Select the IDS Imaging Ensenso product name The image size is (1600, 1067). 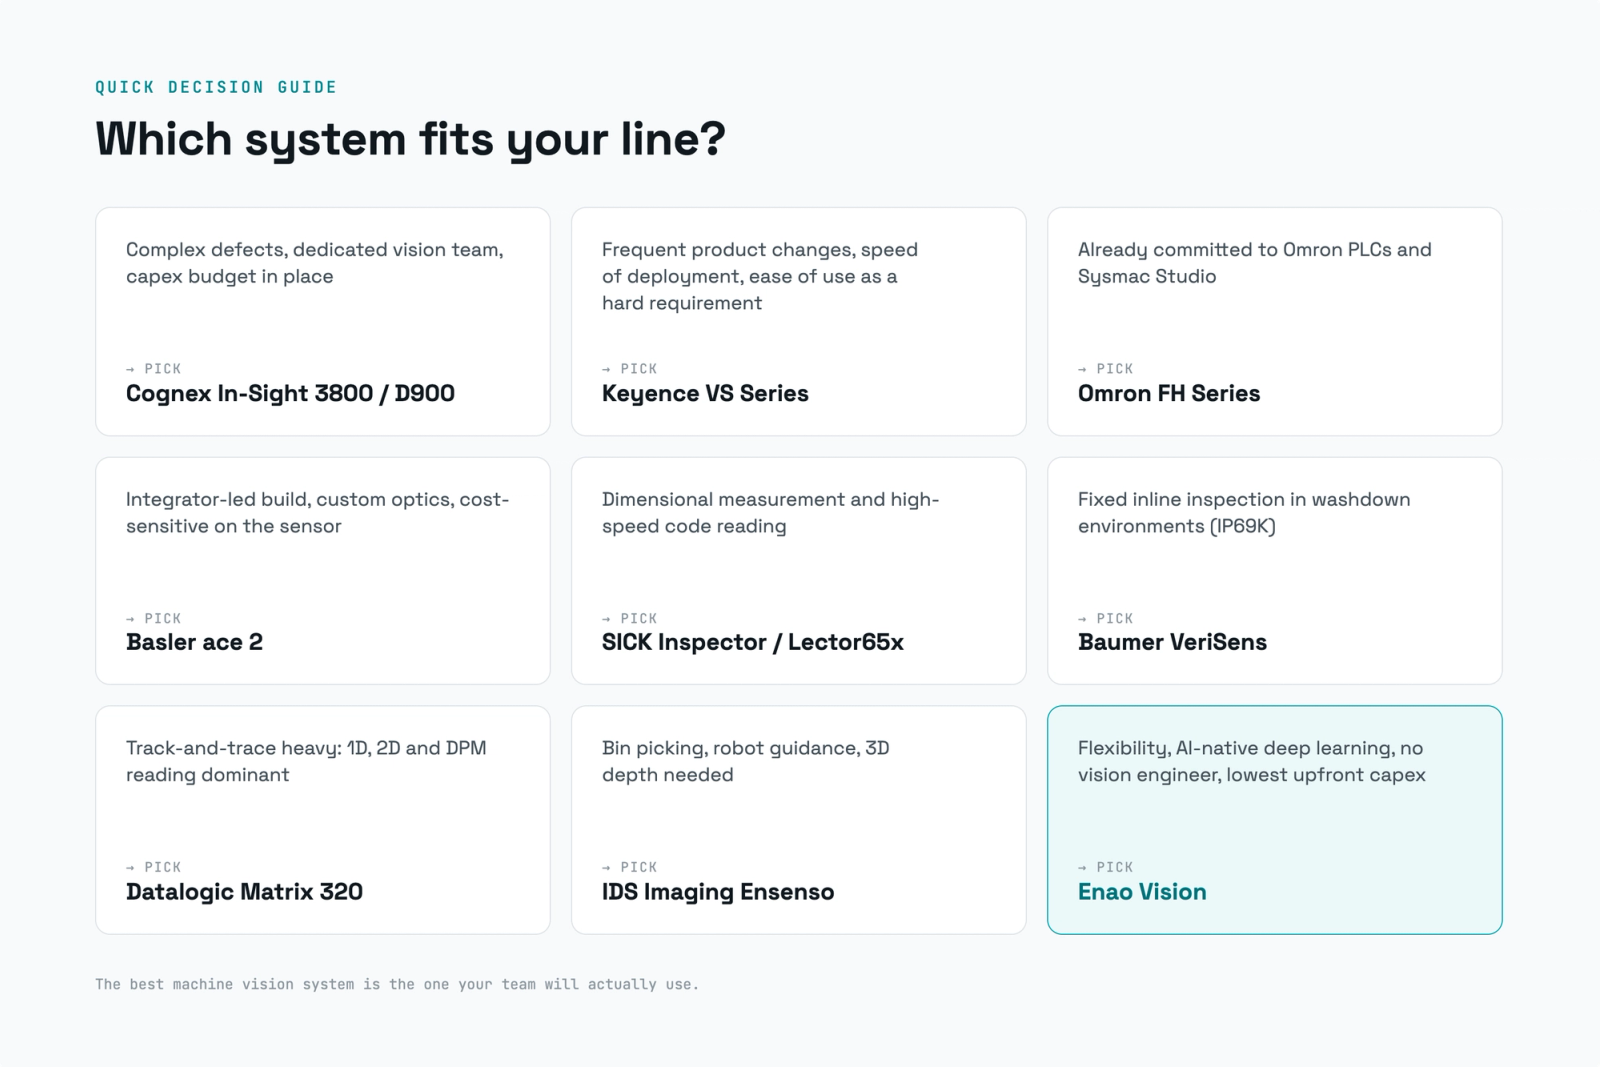click(x=718, y=891)
